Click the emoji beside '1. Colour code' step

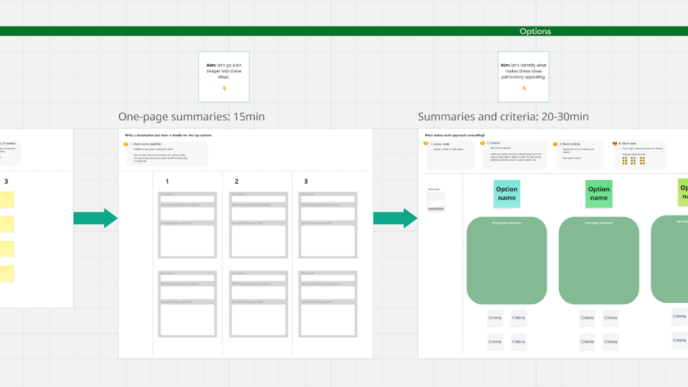point(426,143)
